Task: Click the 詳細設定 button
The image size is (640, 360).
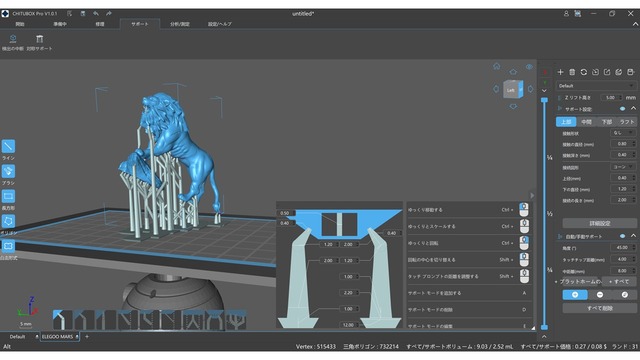Action: coord(600,223)
